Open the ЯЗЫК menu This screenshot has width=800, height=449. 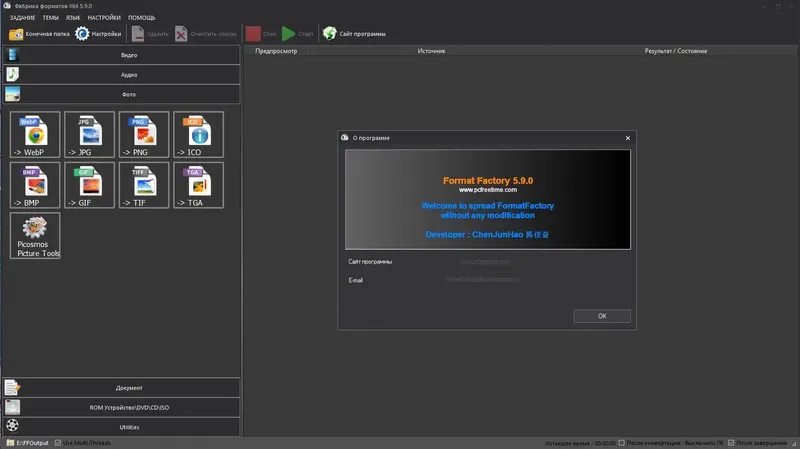73,17
